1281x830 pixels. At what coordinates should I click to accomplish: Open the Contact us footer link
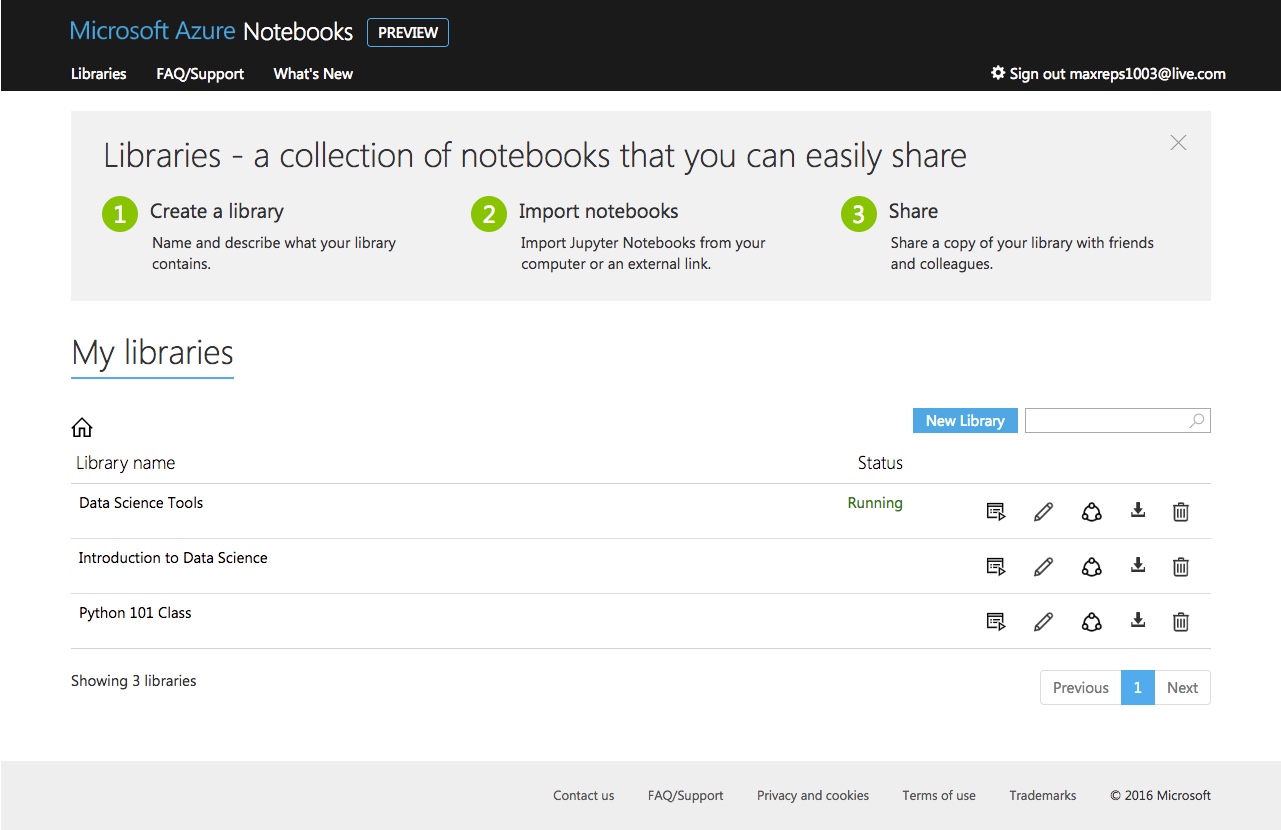pyautogui.click(x=584, y=796)
